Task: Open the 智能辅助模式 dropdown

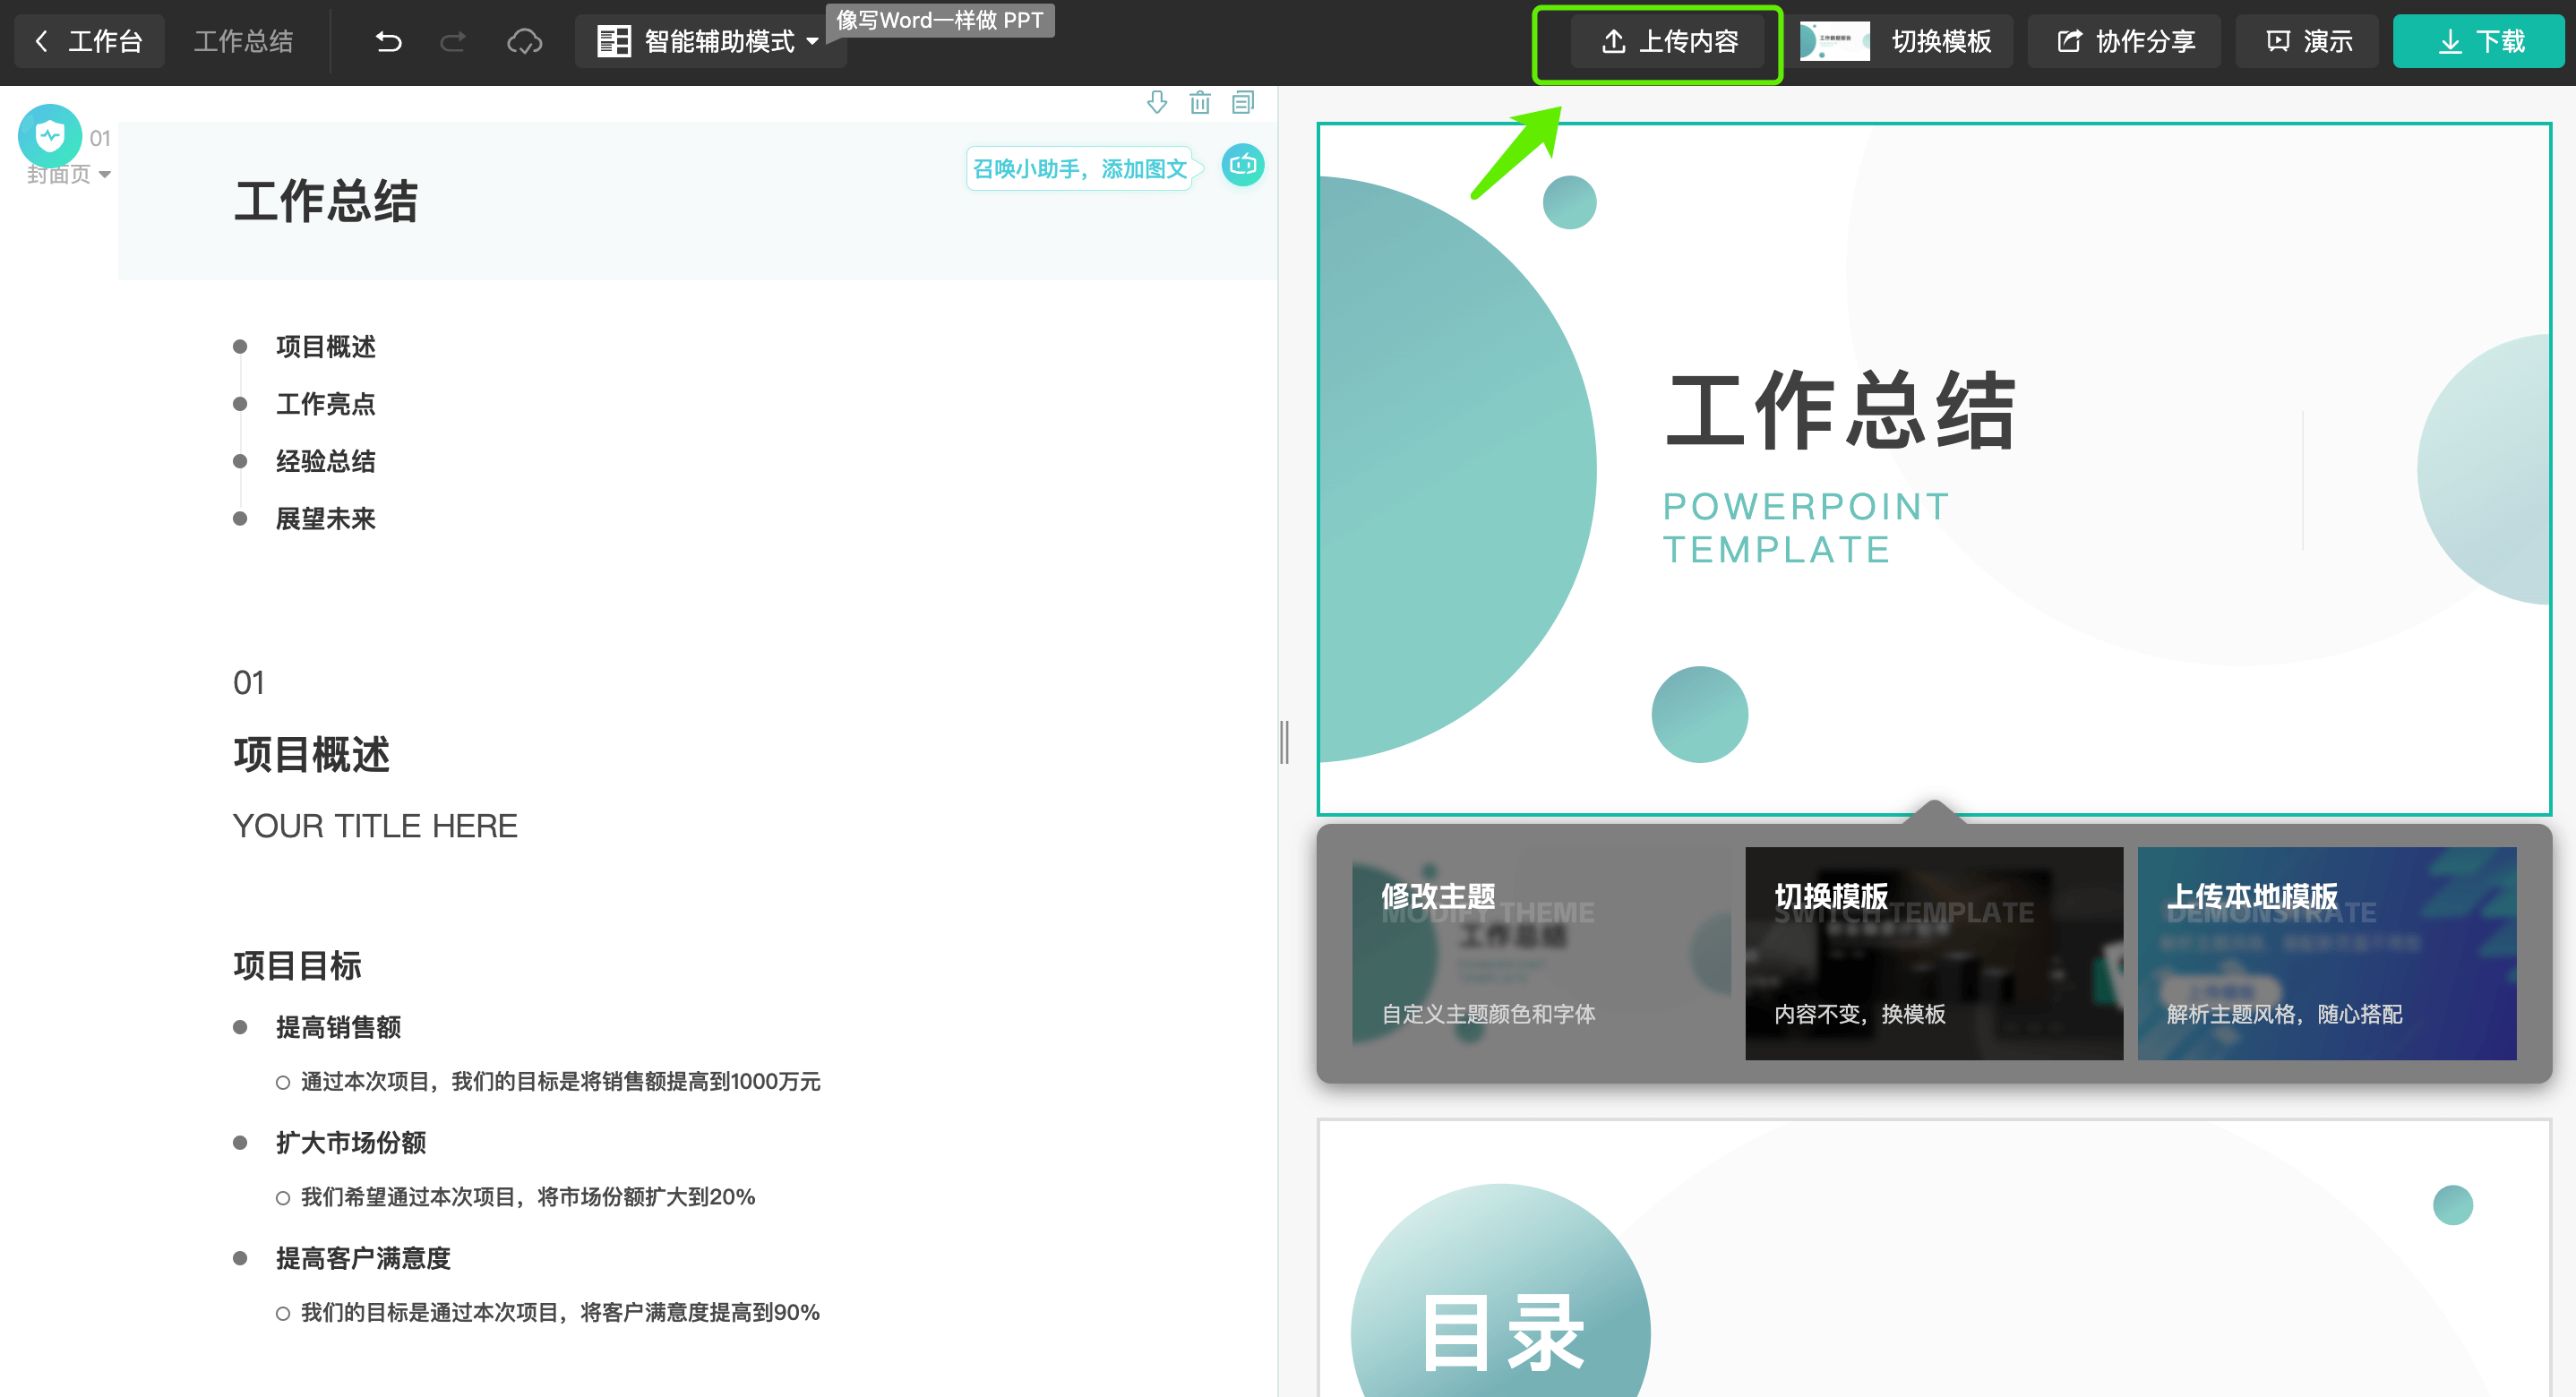Action: (710, 41)
